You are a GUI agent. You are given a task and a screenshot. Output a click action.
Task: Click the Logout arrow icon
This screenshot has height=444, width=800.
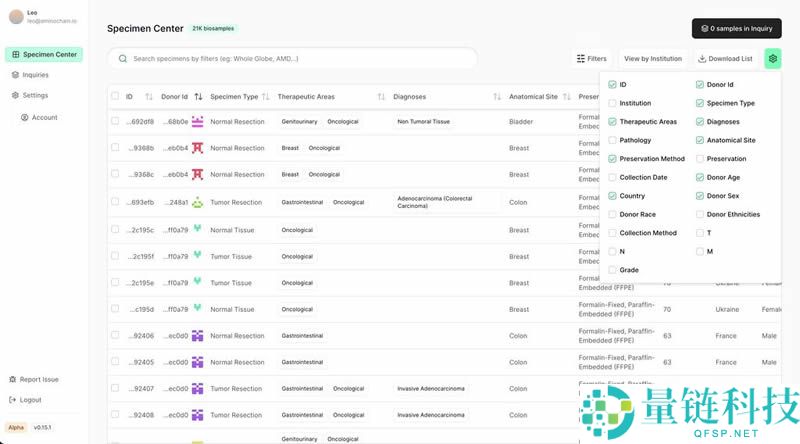coord(13,400)
